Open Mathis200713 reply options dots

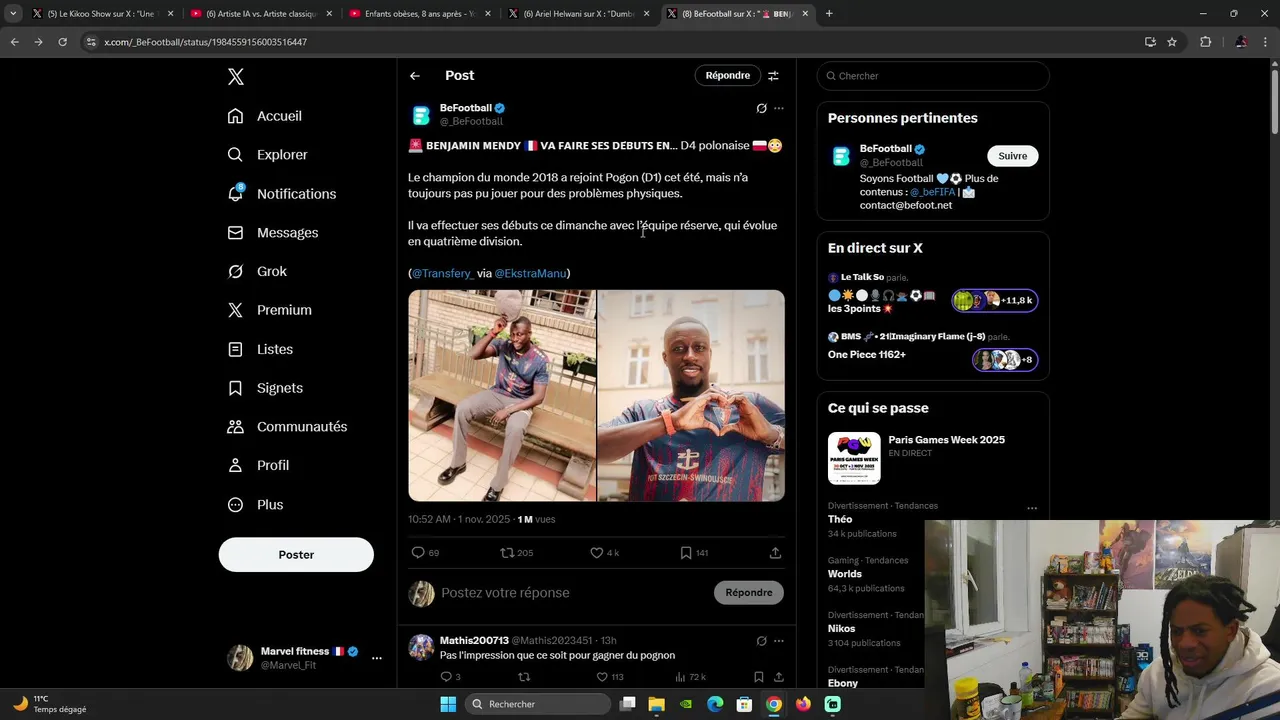pyautogui.click(x=779, y=641)
